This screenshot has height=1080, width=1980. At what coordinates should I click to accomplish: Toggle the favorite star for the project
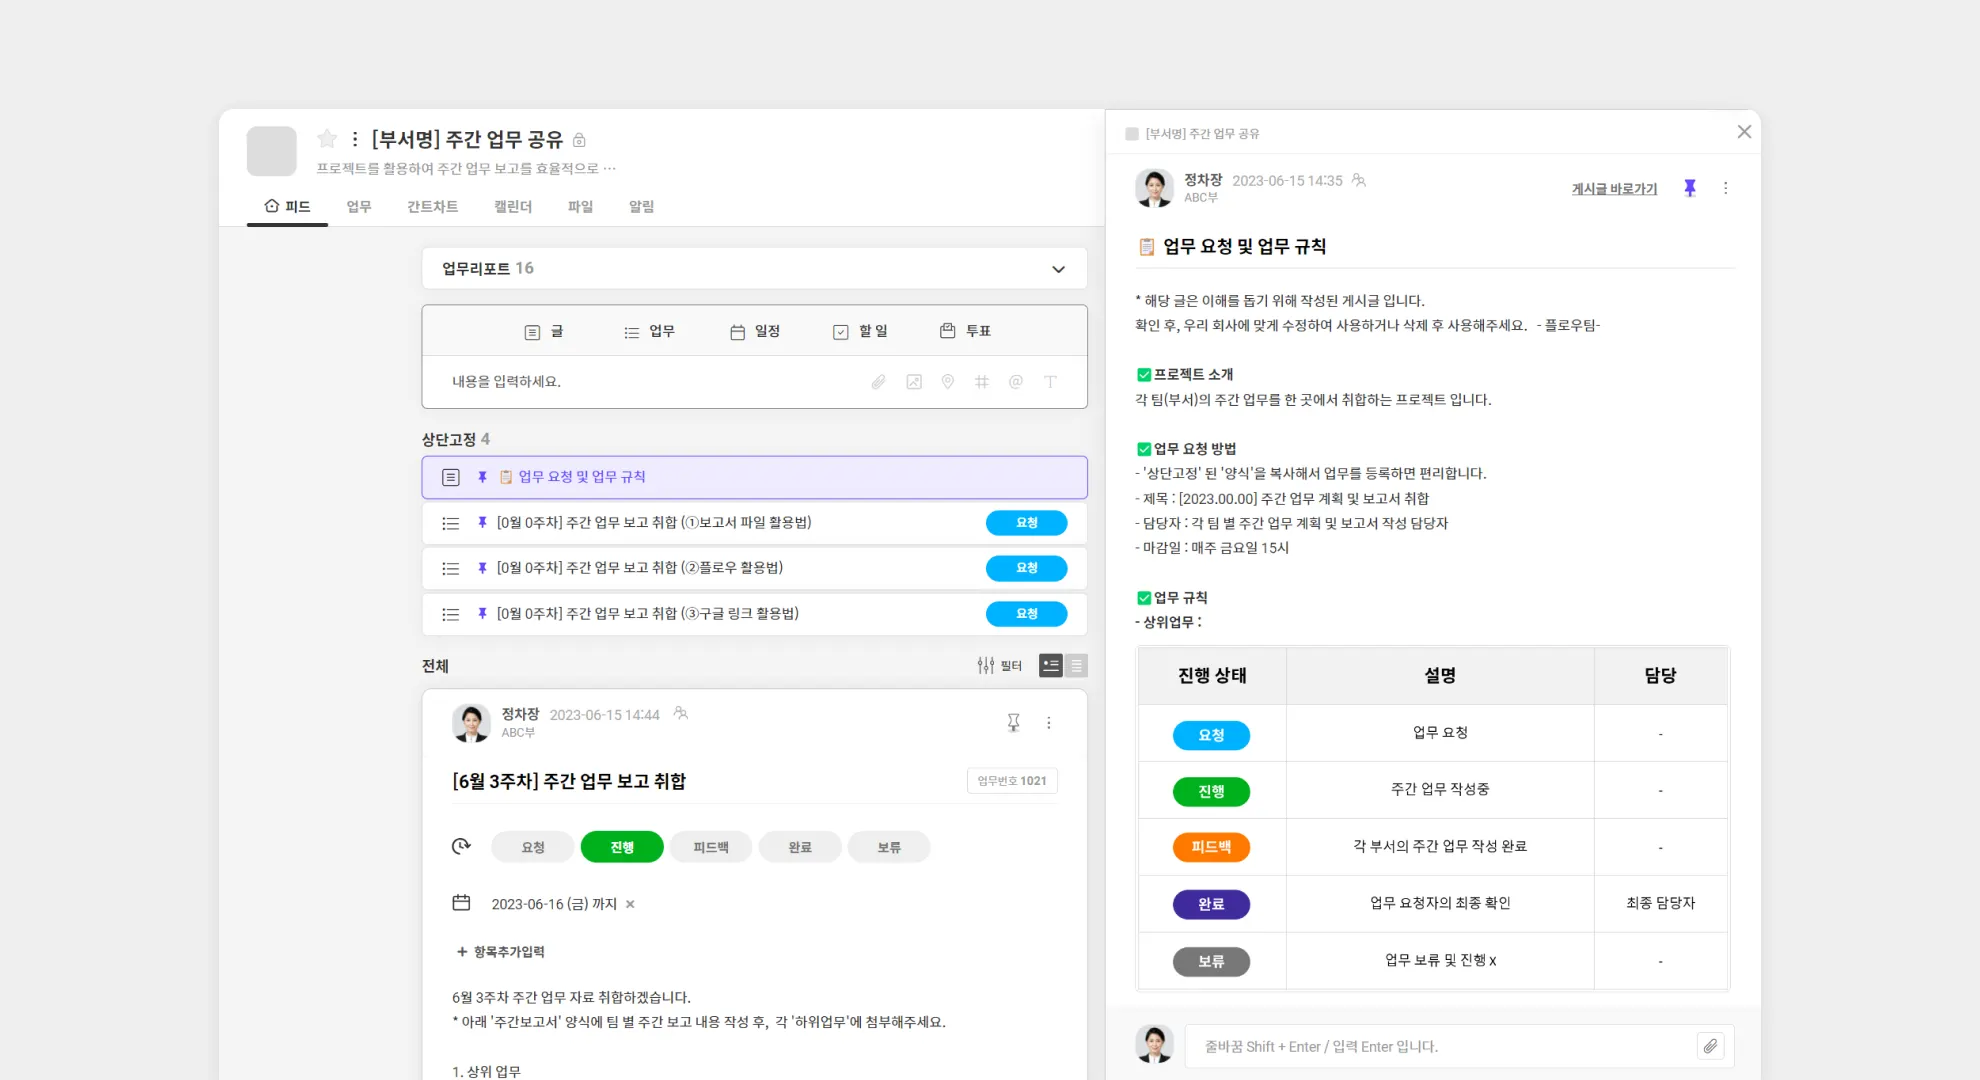[x=327, y=139]
